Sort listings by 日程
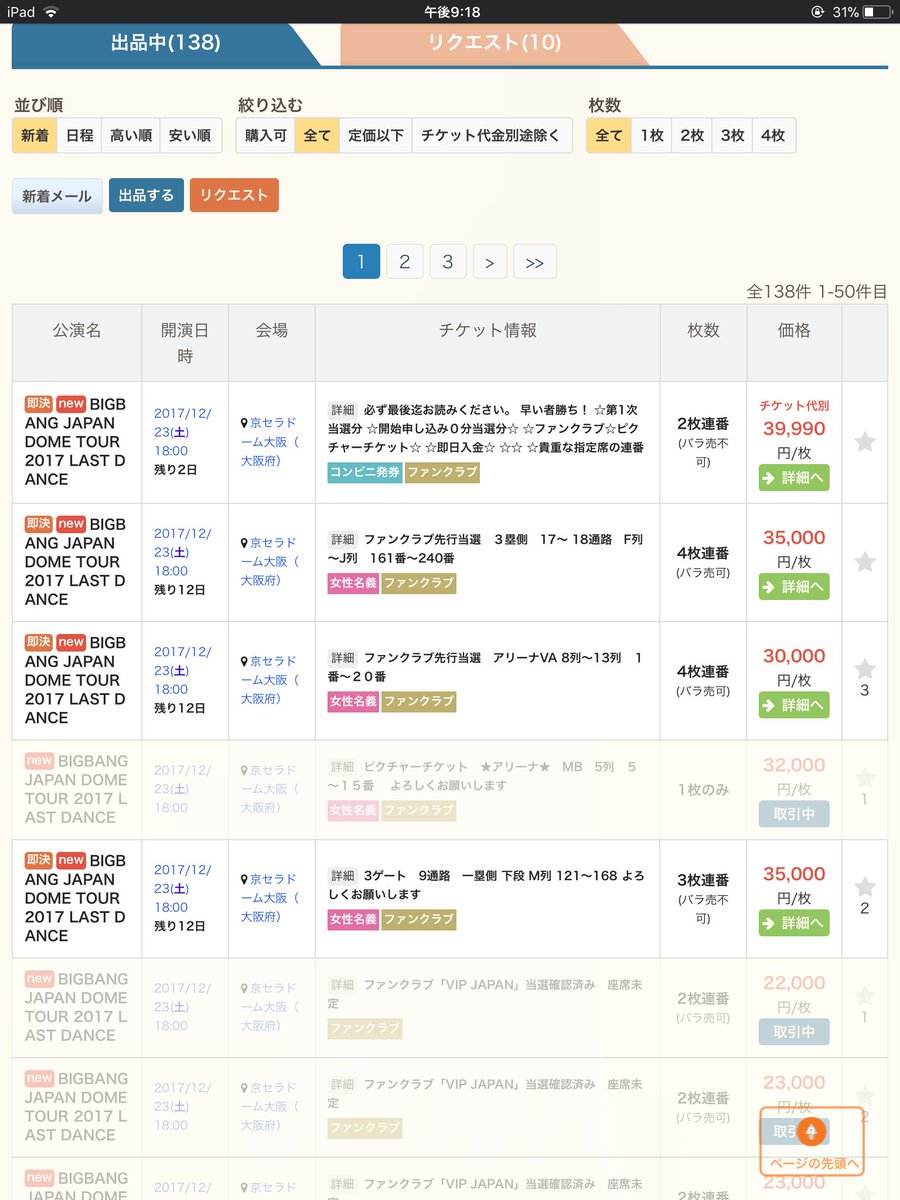Image resolution: width=900 pixels, height=1200 pixels. point(79,135)
